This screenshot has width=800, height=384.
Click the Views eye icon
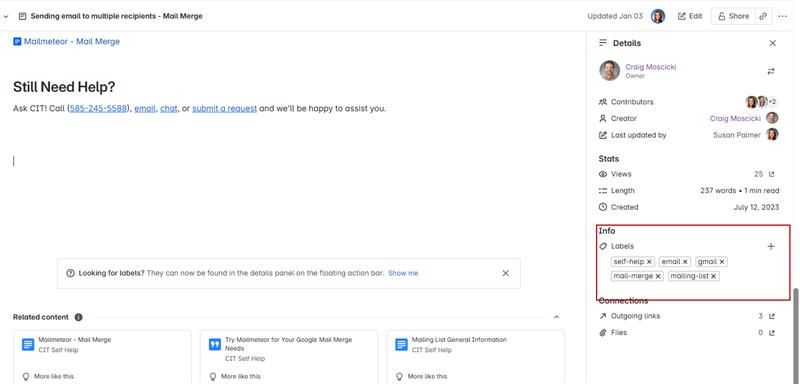(603, 174)
